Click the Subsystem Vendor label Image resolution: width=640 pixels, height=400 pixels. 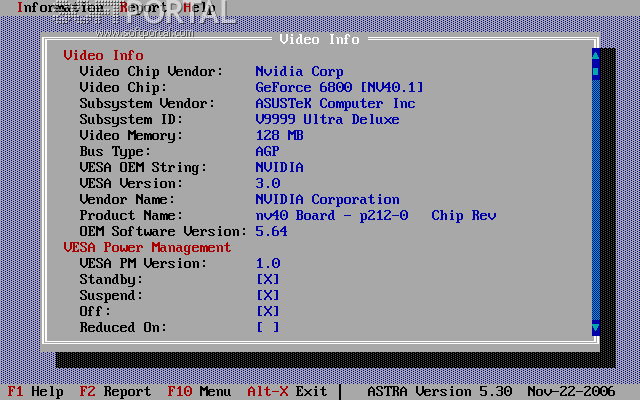147,103
